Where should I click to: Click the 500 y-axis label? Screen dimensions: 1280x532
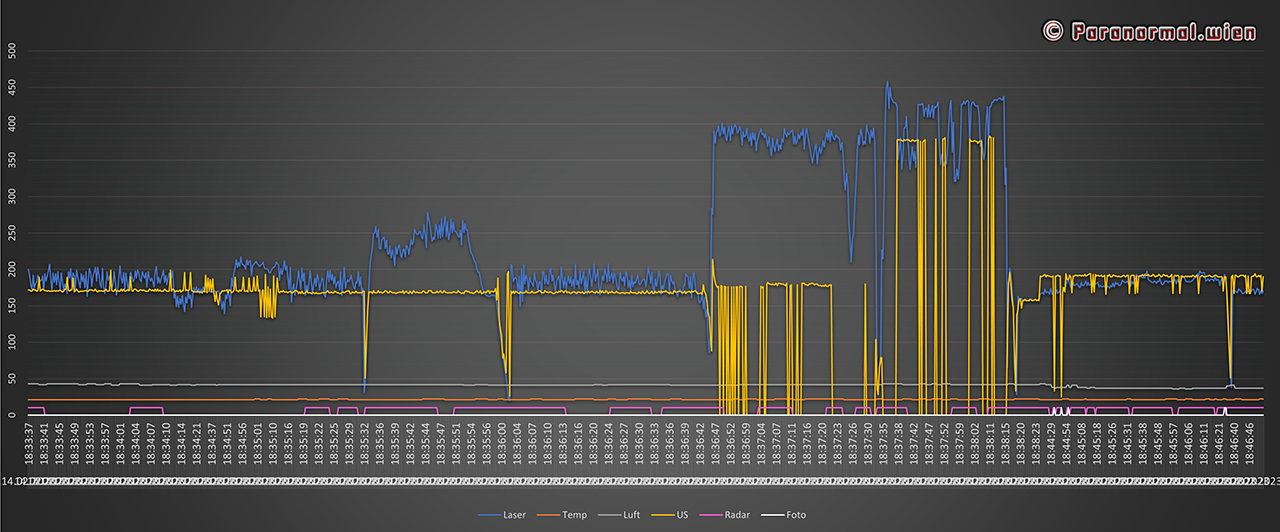click(12, 50)
